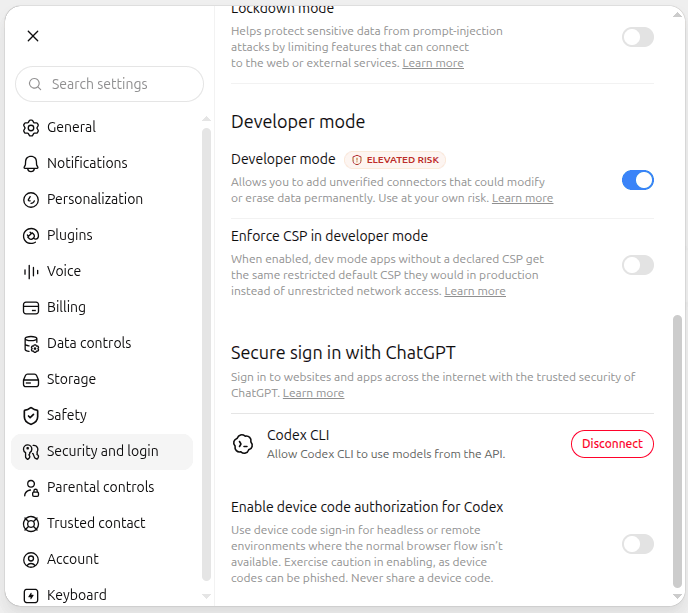Click the Trusted contact lifebuoy icon

point(31,523)
